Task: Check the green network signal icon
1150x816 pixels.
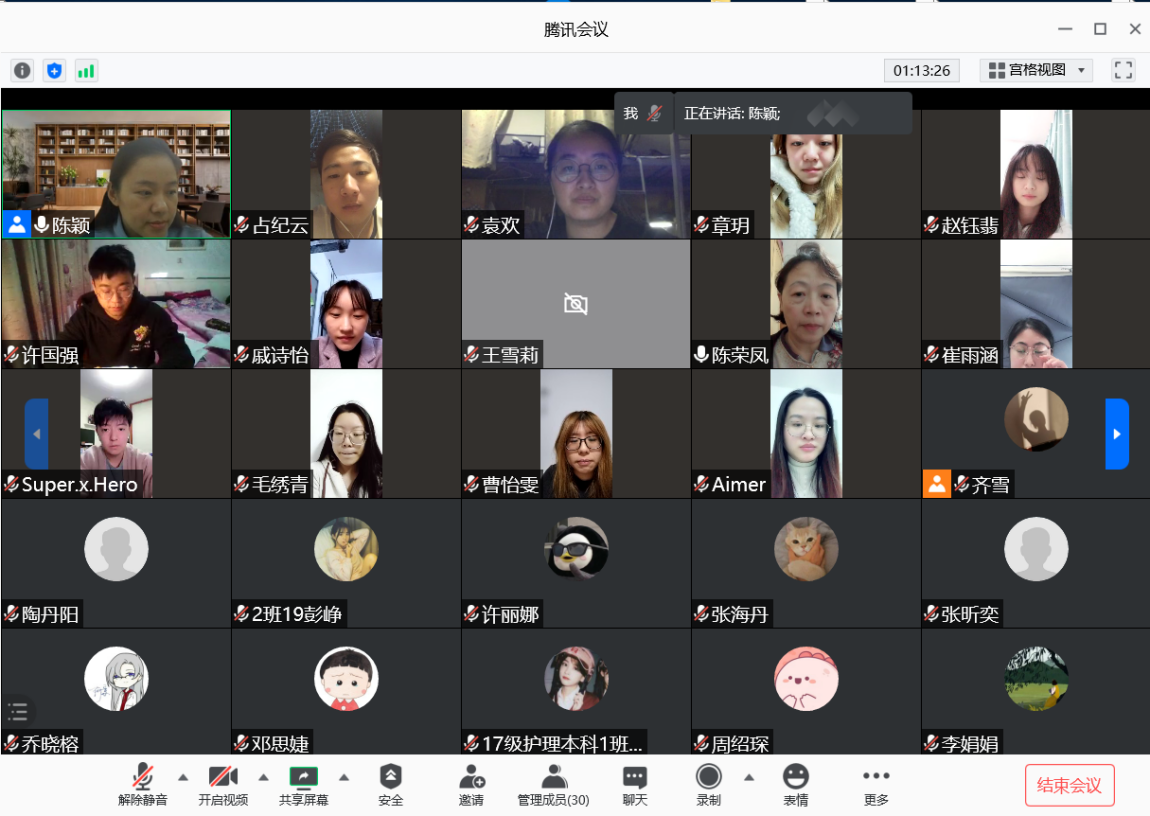Action: coord(86,70)
